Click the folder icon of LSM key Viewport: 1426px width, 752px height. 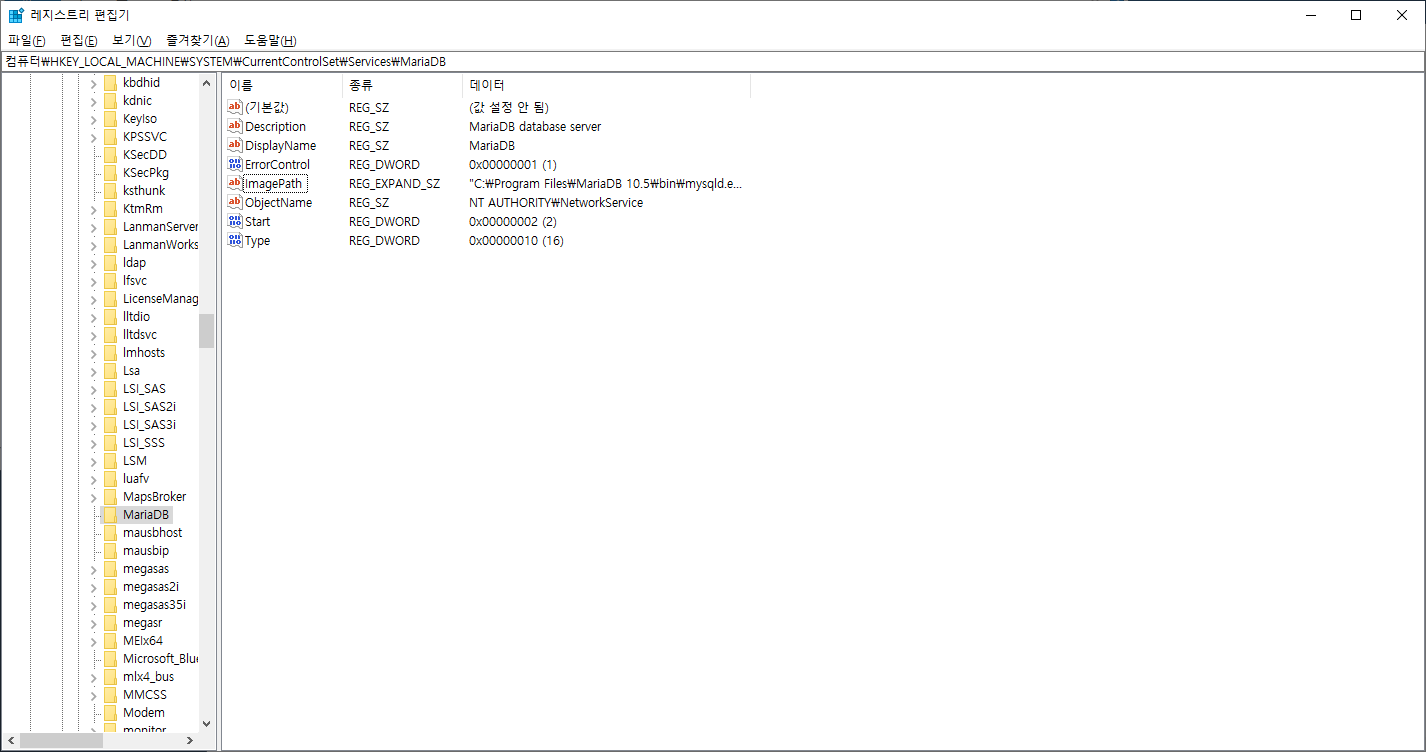tap(110, 460)
